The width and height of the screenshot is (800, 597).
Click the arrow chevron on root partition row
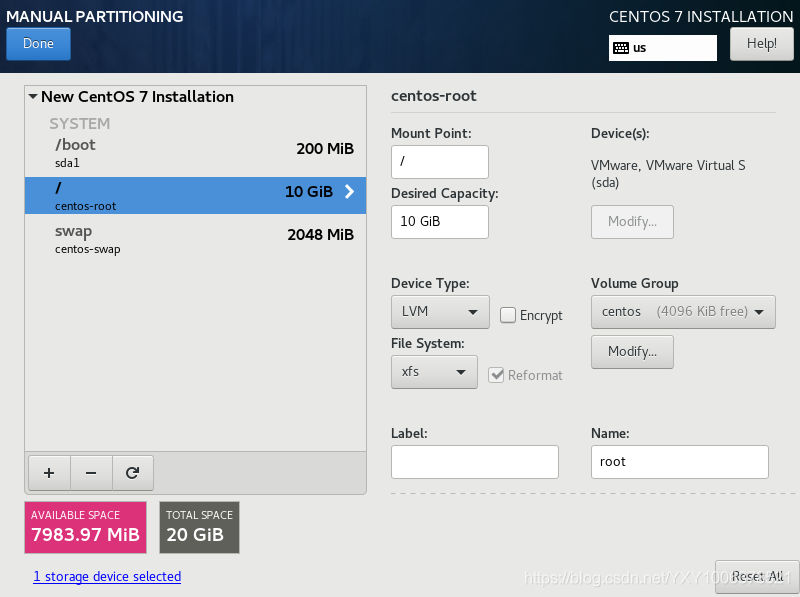point(349,191)
